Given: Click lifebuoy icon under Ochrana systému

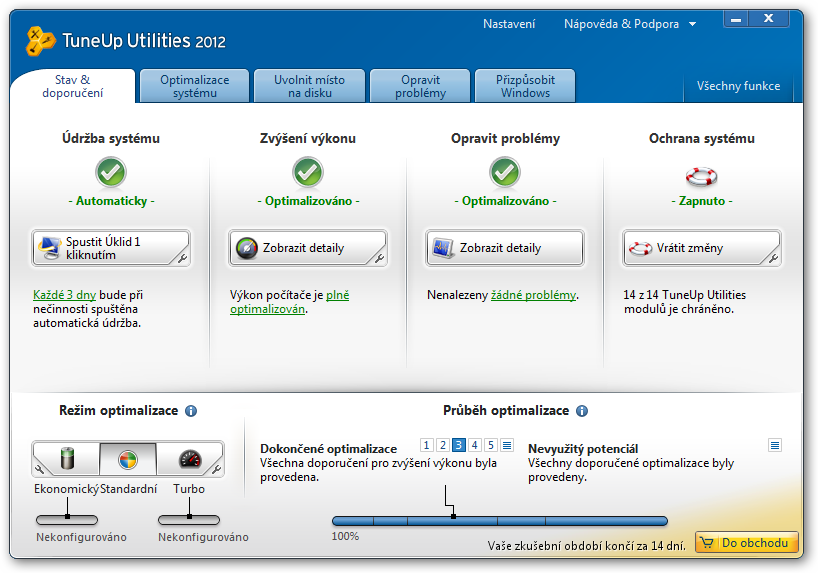Looking at the screenshot, I should coord(701,176).
